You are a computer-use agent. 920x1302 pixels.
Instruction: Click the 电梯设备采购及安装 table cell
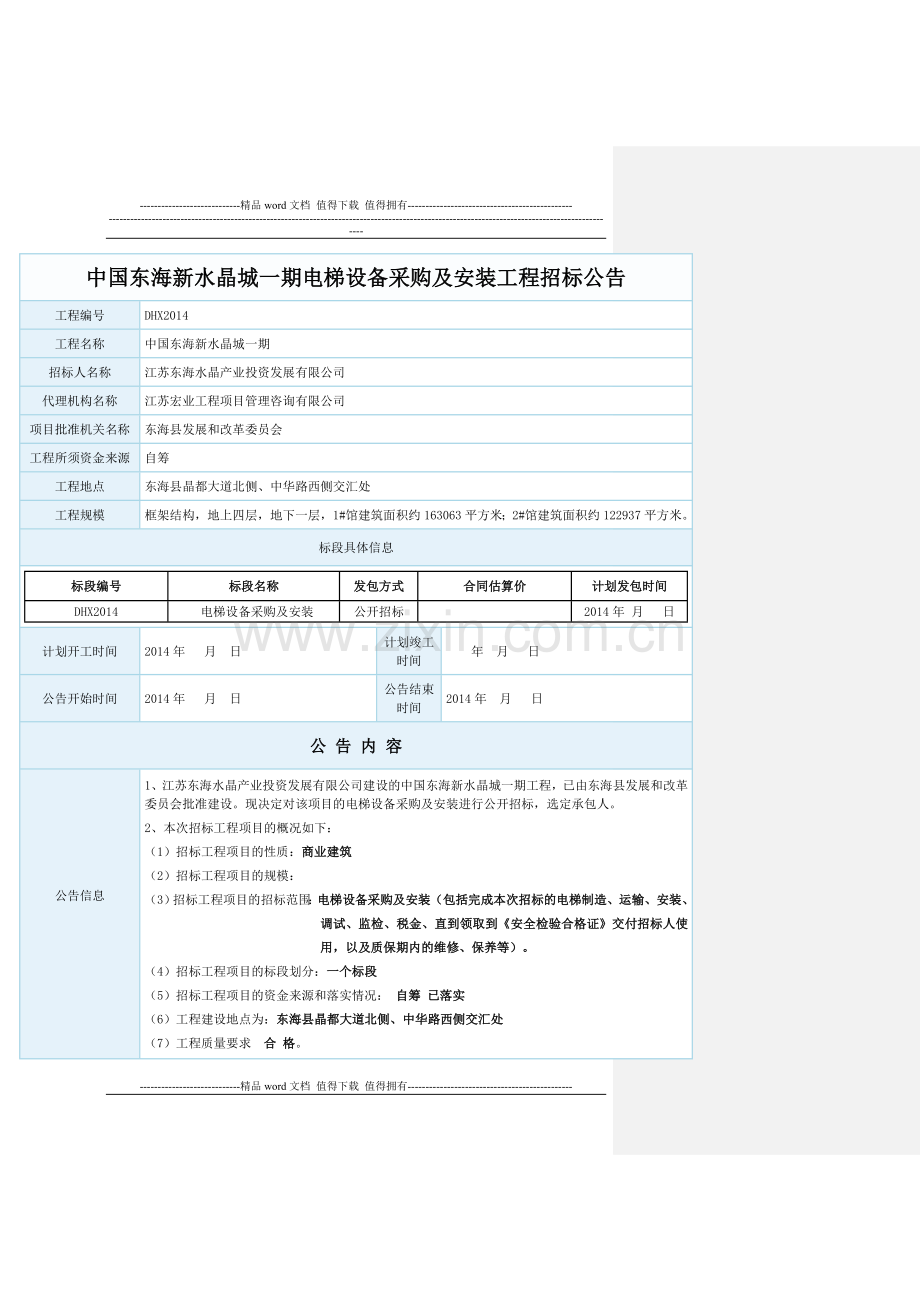[254, 611]
